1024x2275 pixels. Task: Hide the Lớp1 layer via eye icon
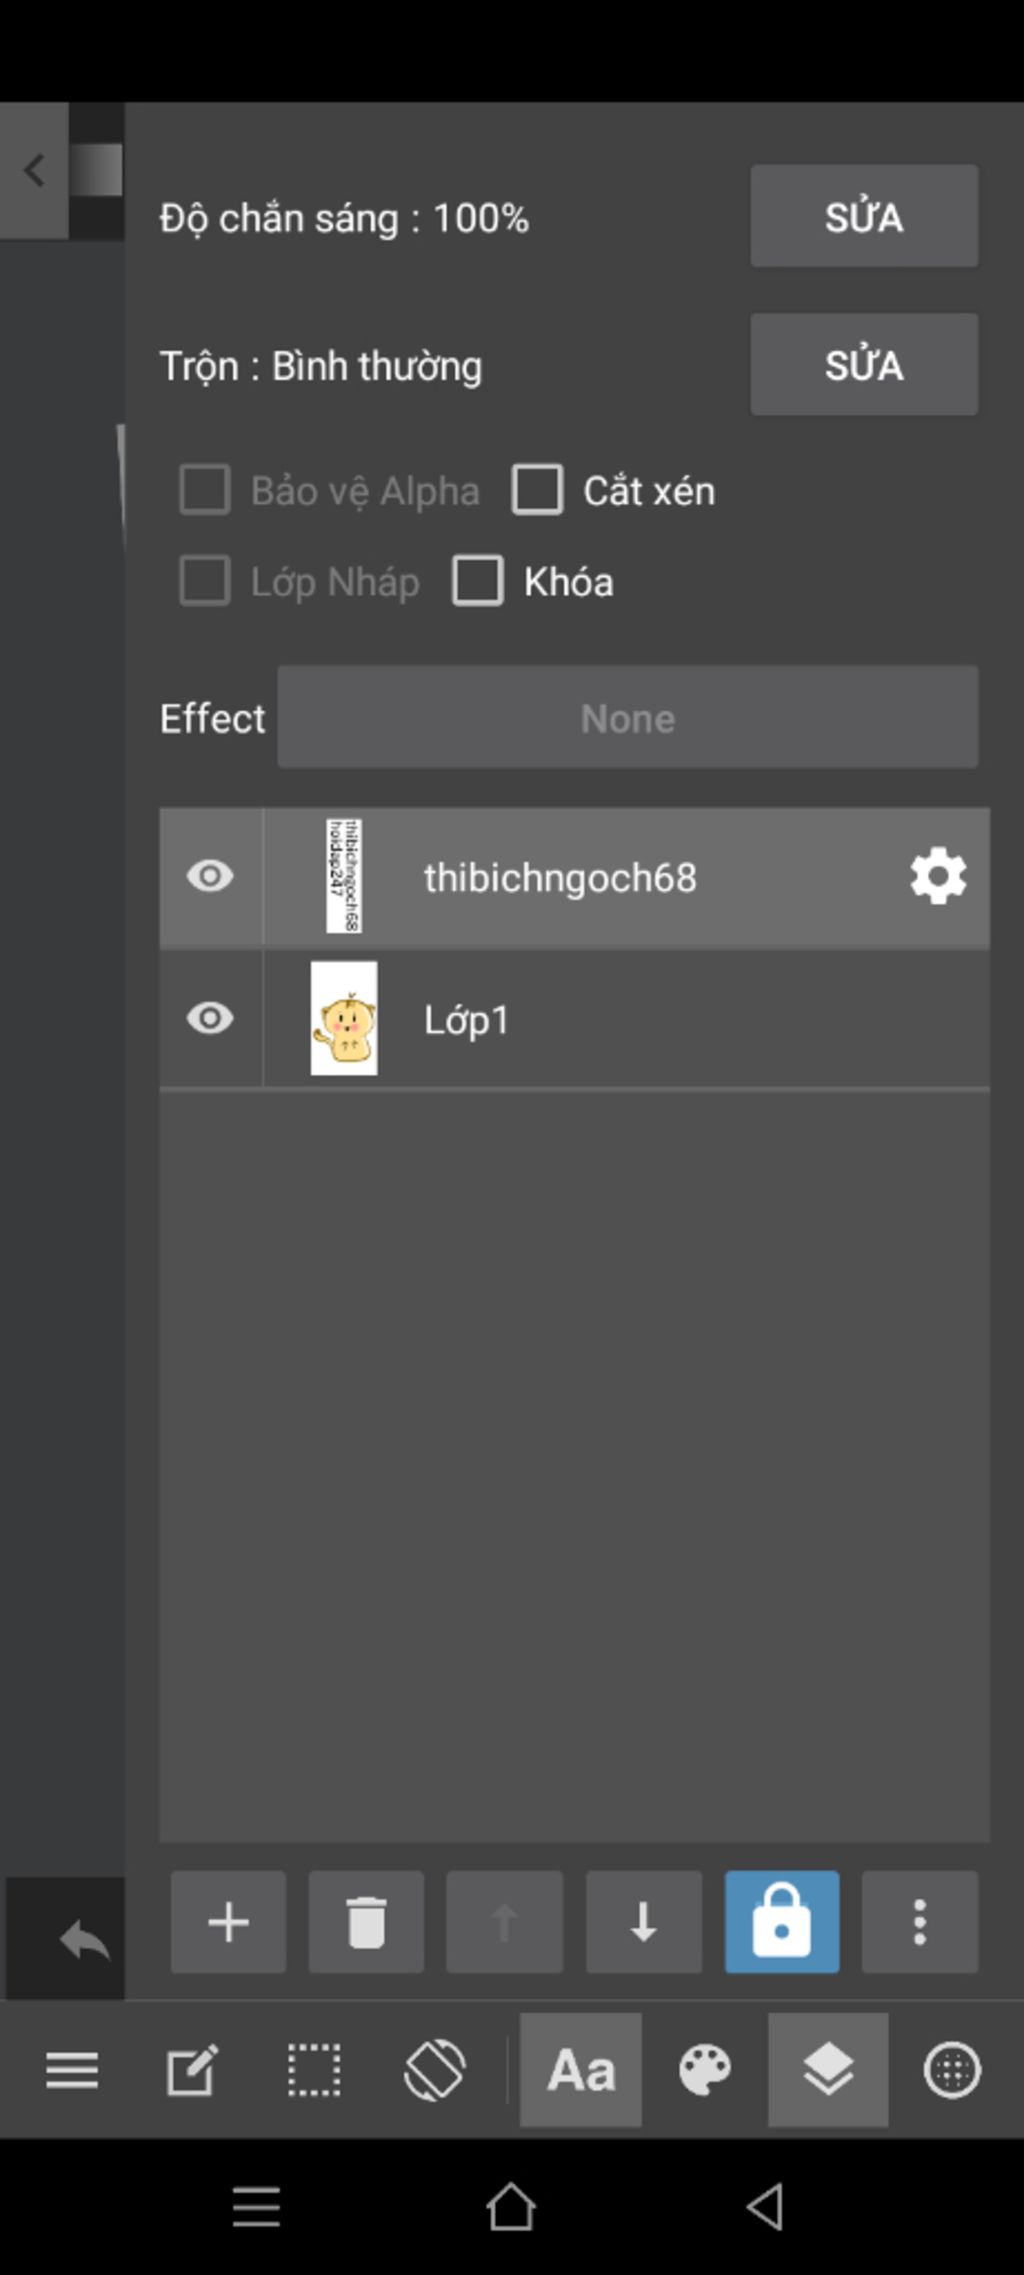click(x=210, y=1018)
